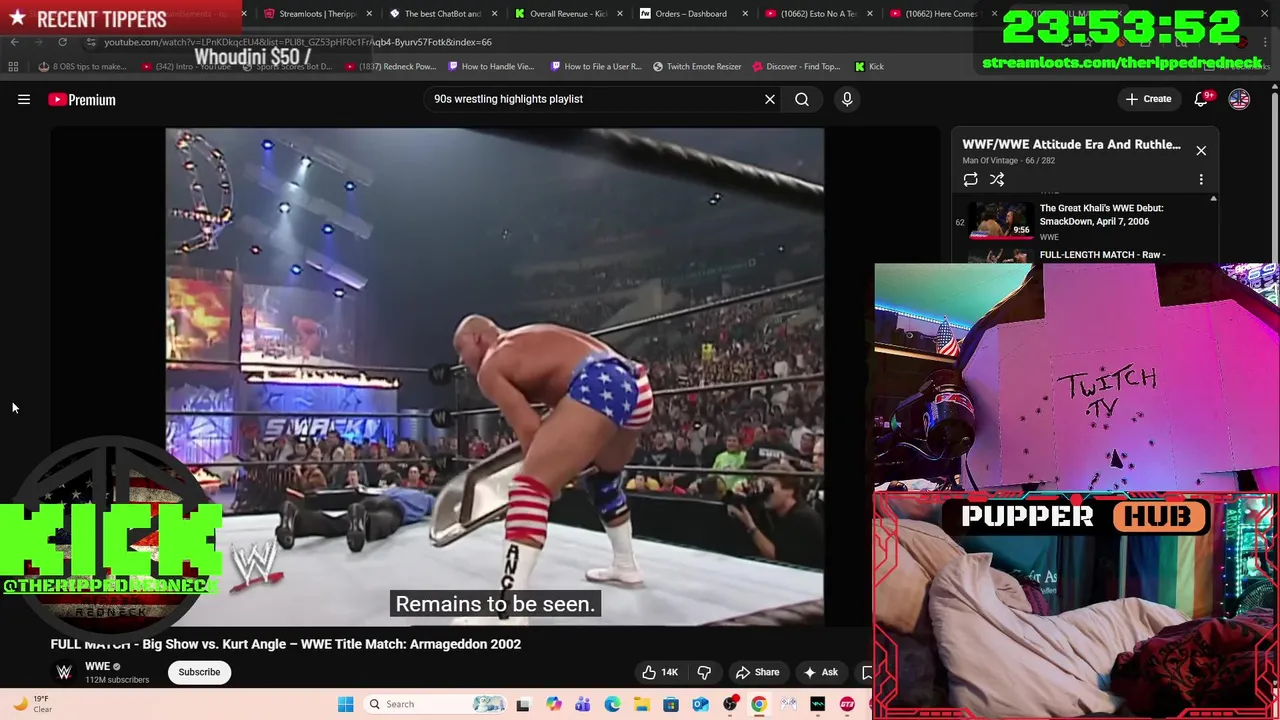Open Microsoft Teams from taskbar
Viewport: 1280px width, 720px height.
(x=582, y=704)
